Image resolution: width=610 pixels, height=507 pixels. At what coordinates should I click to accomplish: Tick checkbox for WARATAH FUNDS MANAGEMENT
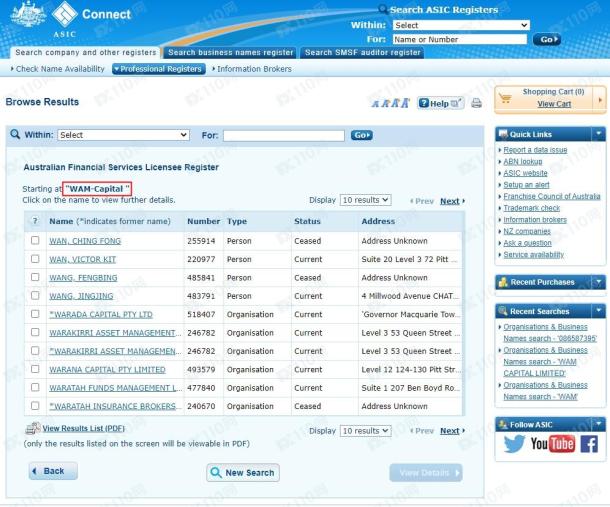[x=35, y=387]
